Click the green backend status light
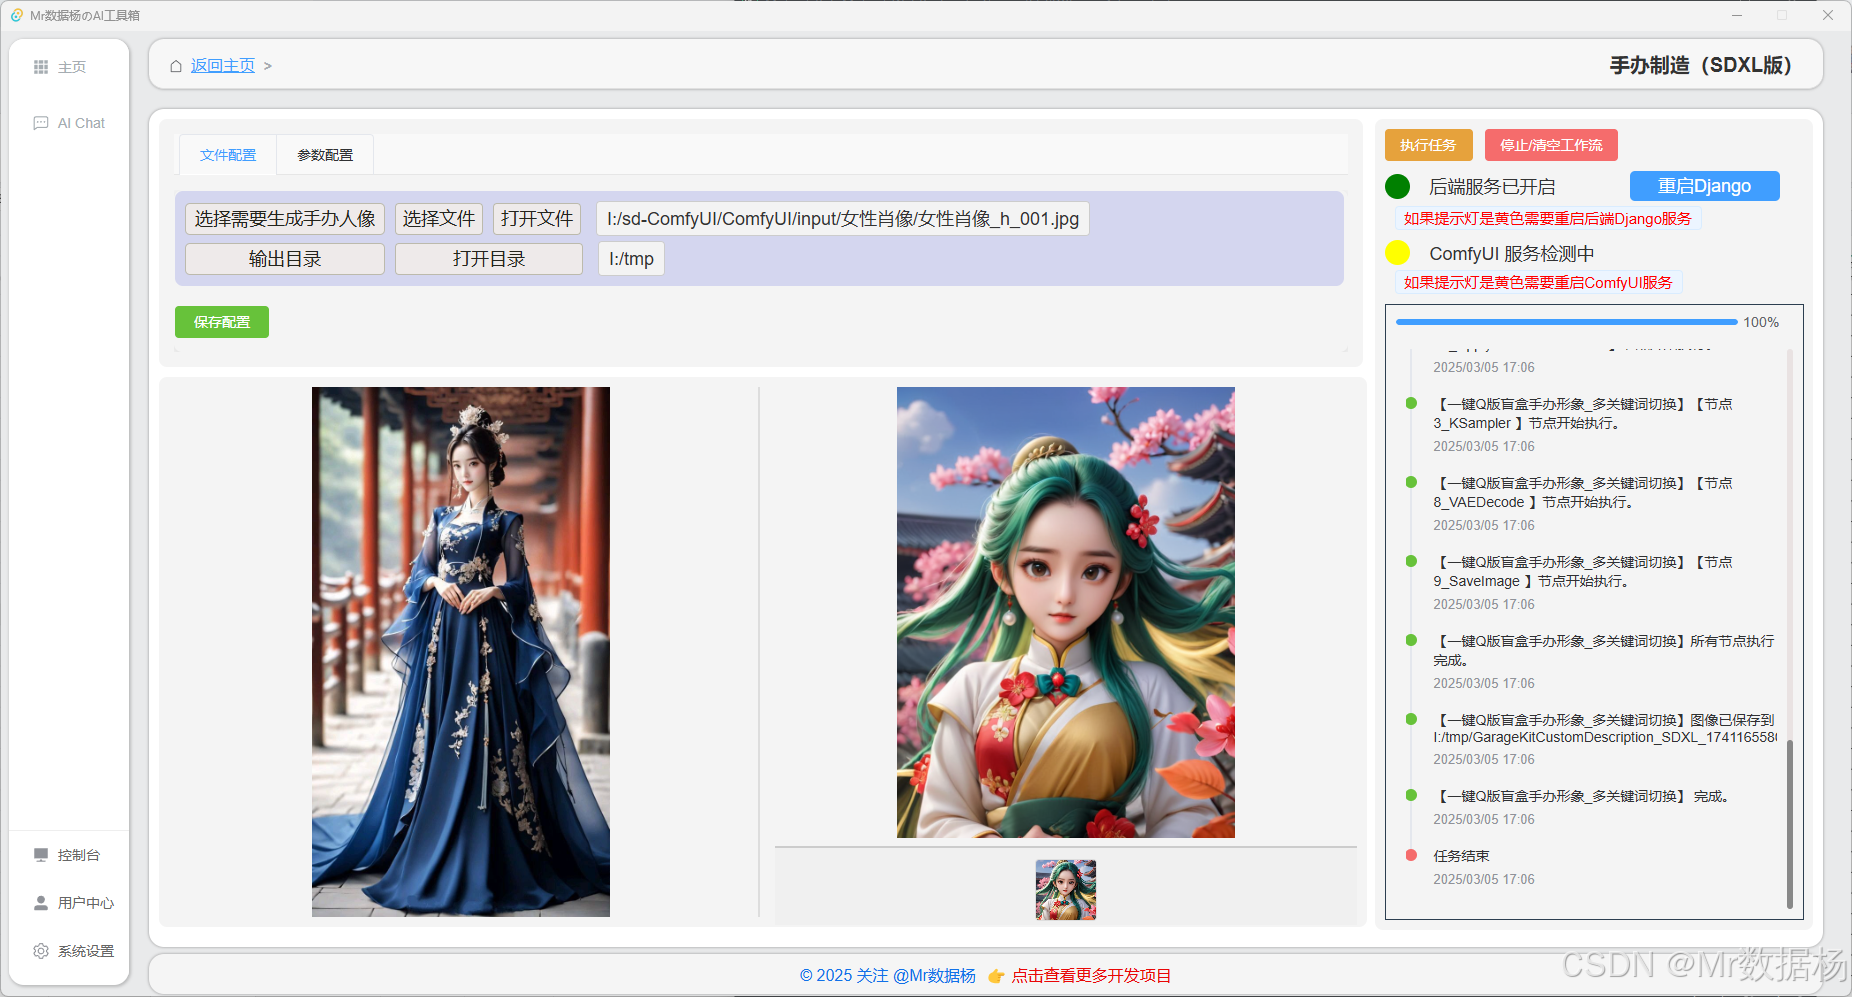The width and height of the screenshot is (1852, 997). pos(1398,187)
